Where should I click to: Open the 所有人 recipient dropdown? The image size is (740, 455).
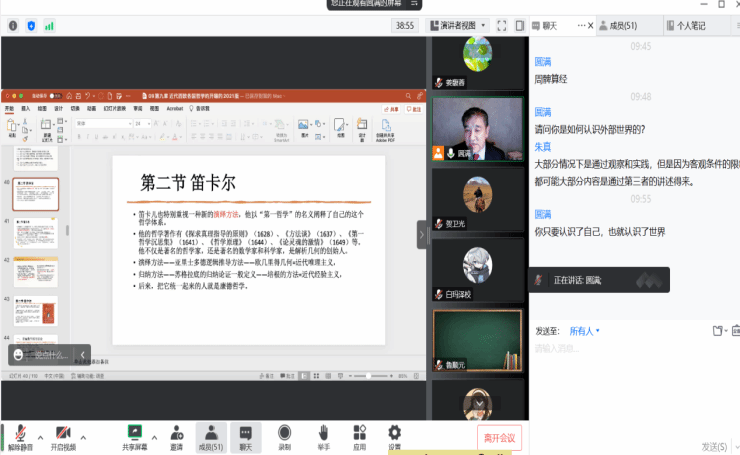(585, 330)
